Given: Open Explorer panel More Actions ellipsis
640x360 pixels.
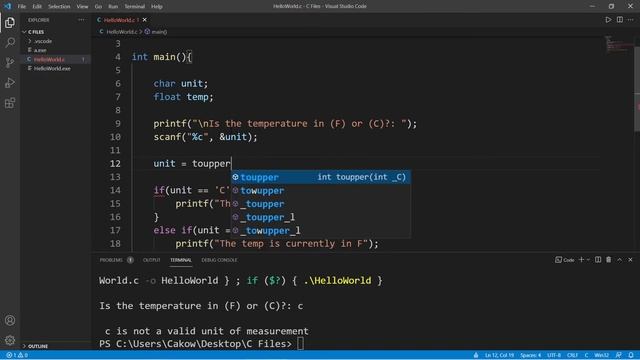Looking at the screenshot, I should point(81,20).
